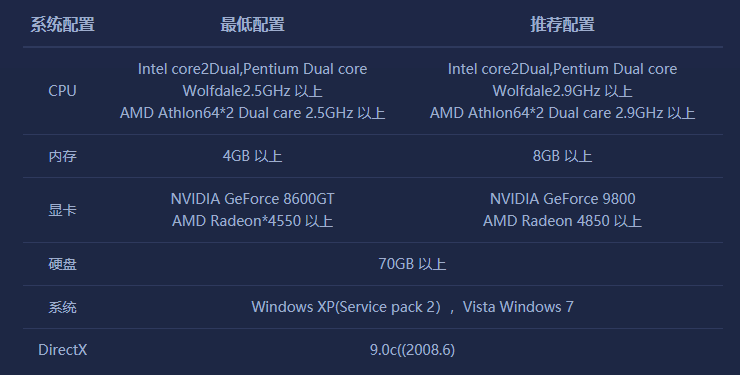Click the AMD Radeon 4850 以上 text

coord(562,221)
